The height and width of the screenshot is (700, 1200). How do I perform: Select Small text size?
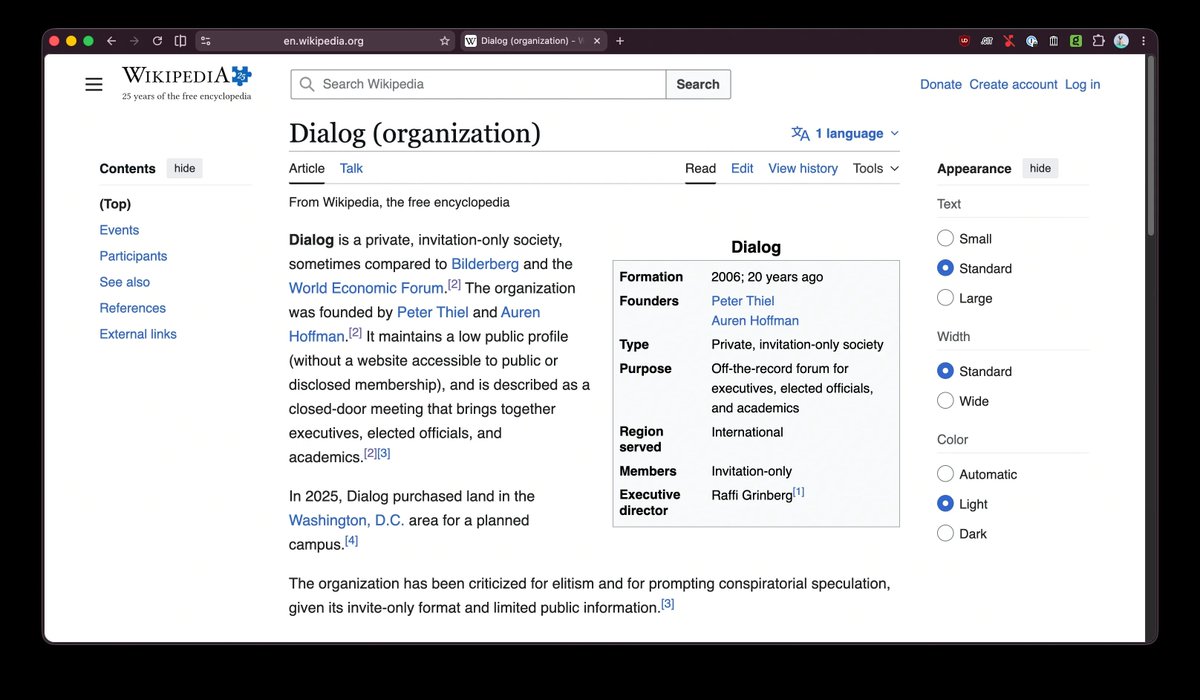pos(945,238)
